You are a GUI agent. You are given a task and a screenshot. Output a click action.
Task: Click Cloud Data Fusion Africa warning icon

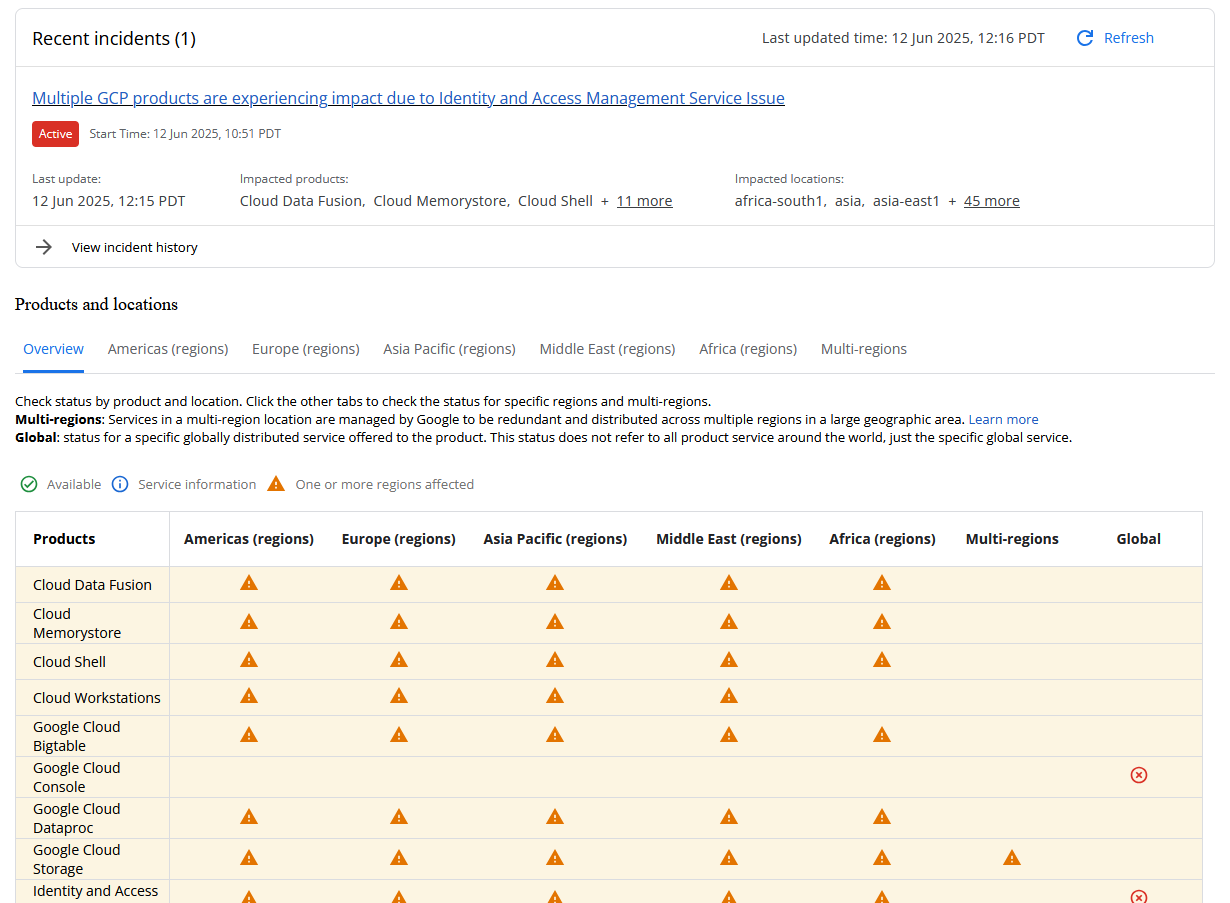point(882,583)
